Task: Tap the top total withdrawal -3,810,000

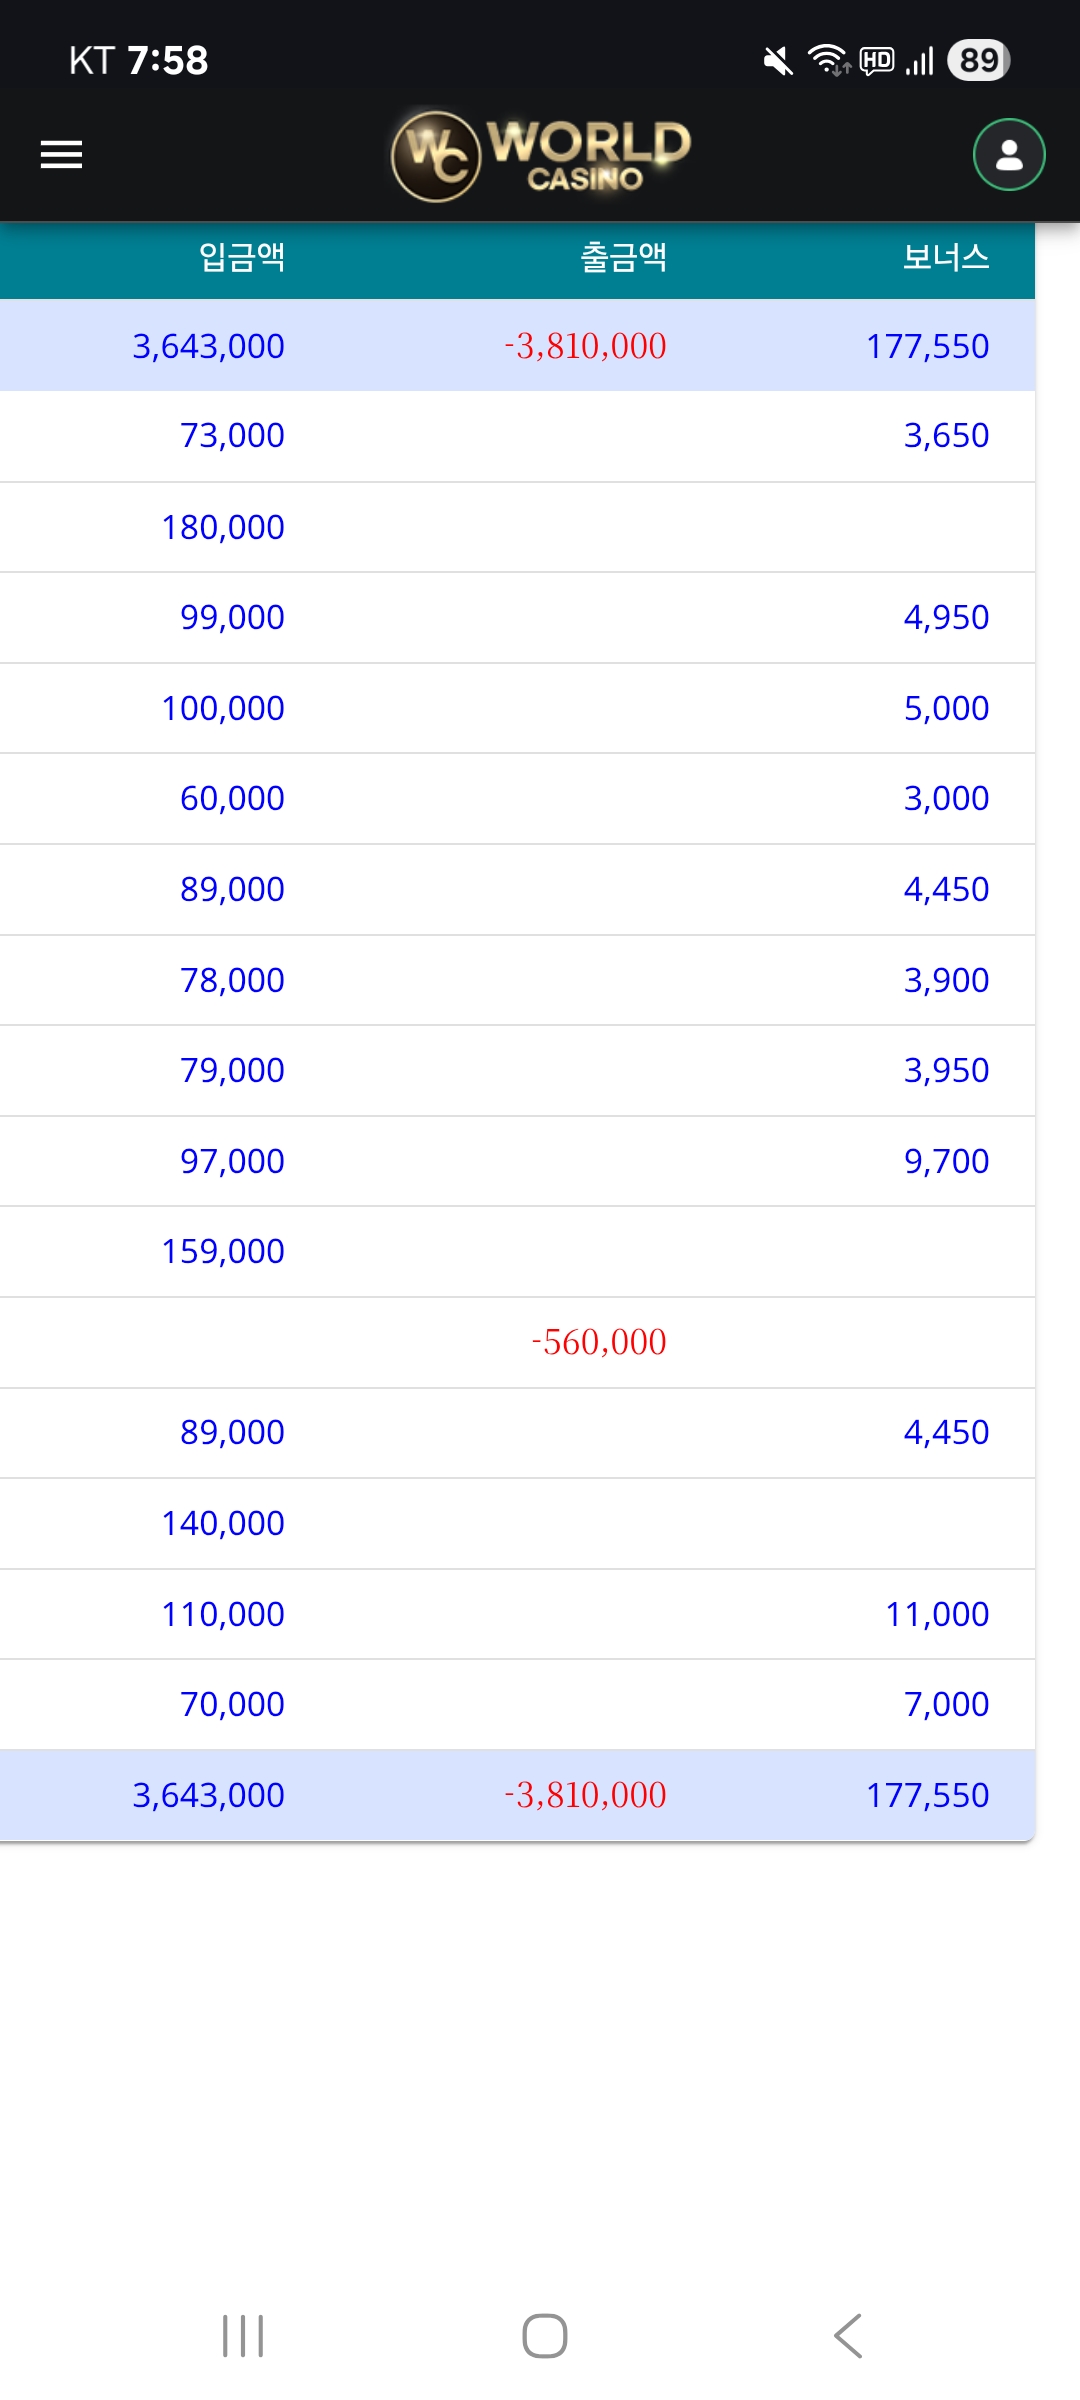Action: 585,346
